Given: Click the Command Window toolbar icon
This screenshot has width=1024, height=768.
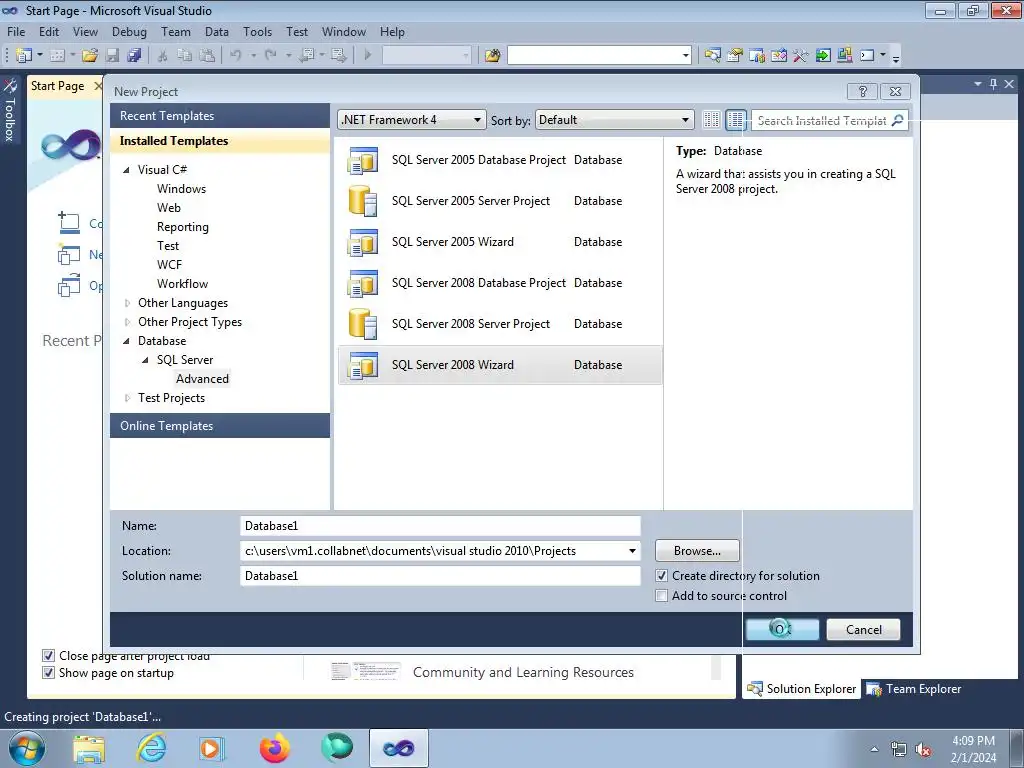Looking at the screenshot, I should pyautogui.click(x=867, y=56).
